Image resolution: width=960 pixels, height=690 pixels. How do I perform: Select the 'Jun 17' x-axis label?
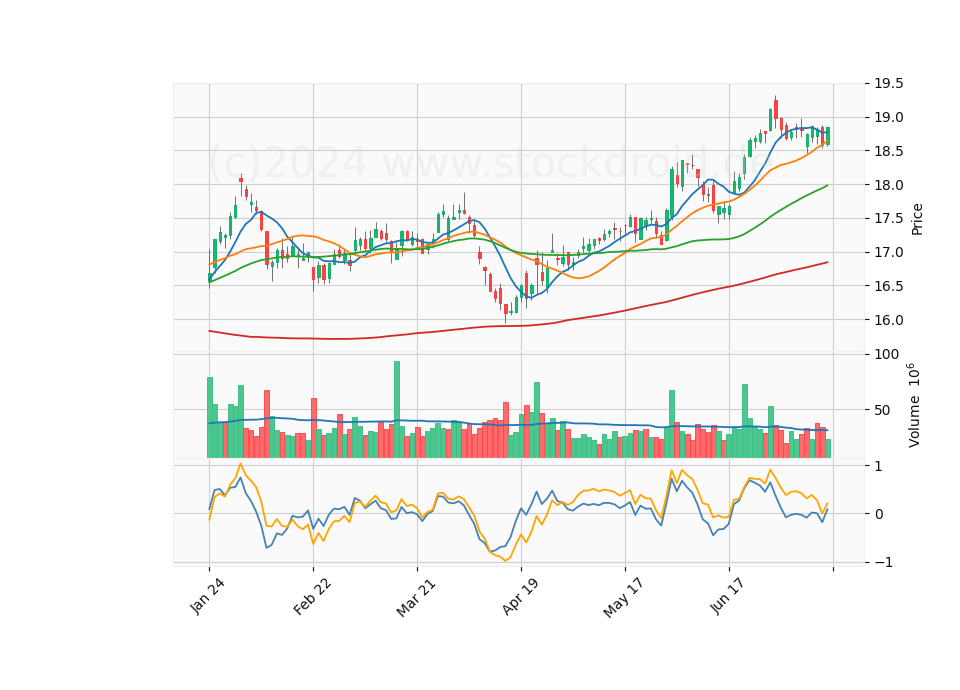pos(727,596)
